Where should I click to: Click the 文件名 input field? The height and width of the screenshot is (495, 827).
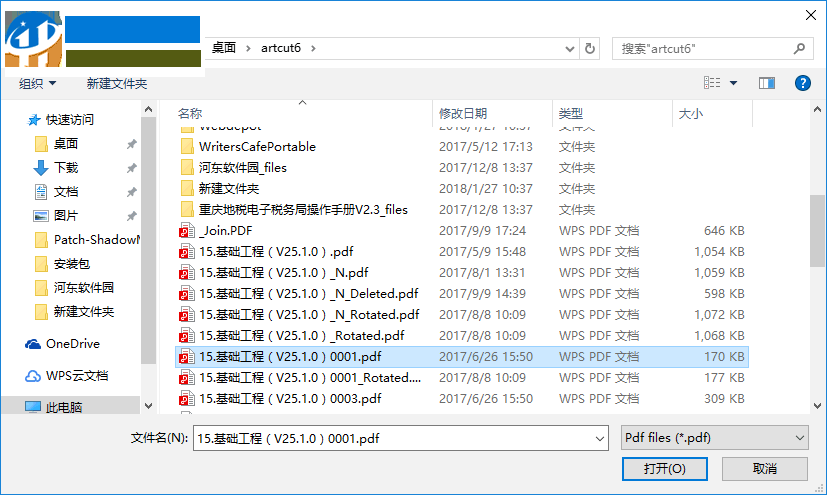(x=401, y=438)
